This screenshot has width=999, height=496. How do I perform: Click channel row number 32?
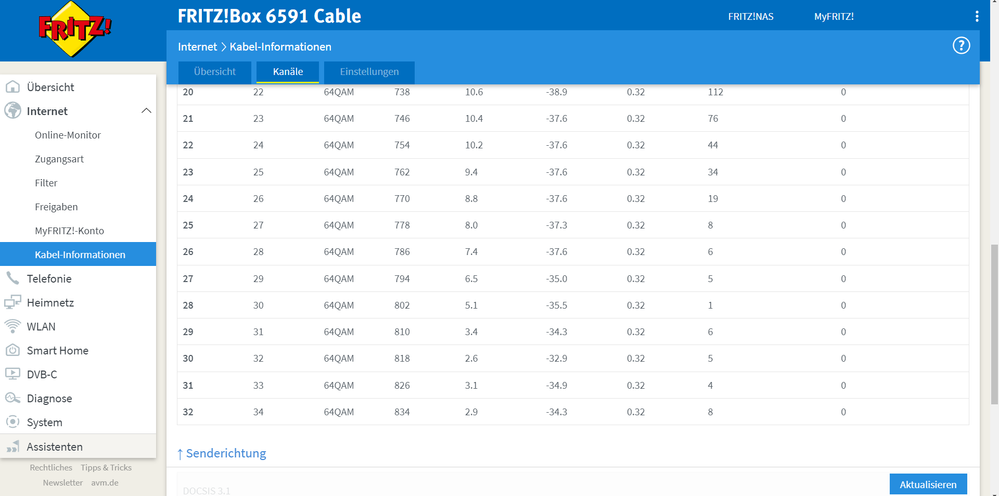[x=188, y=412]
